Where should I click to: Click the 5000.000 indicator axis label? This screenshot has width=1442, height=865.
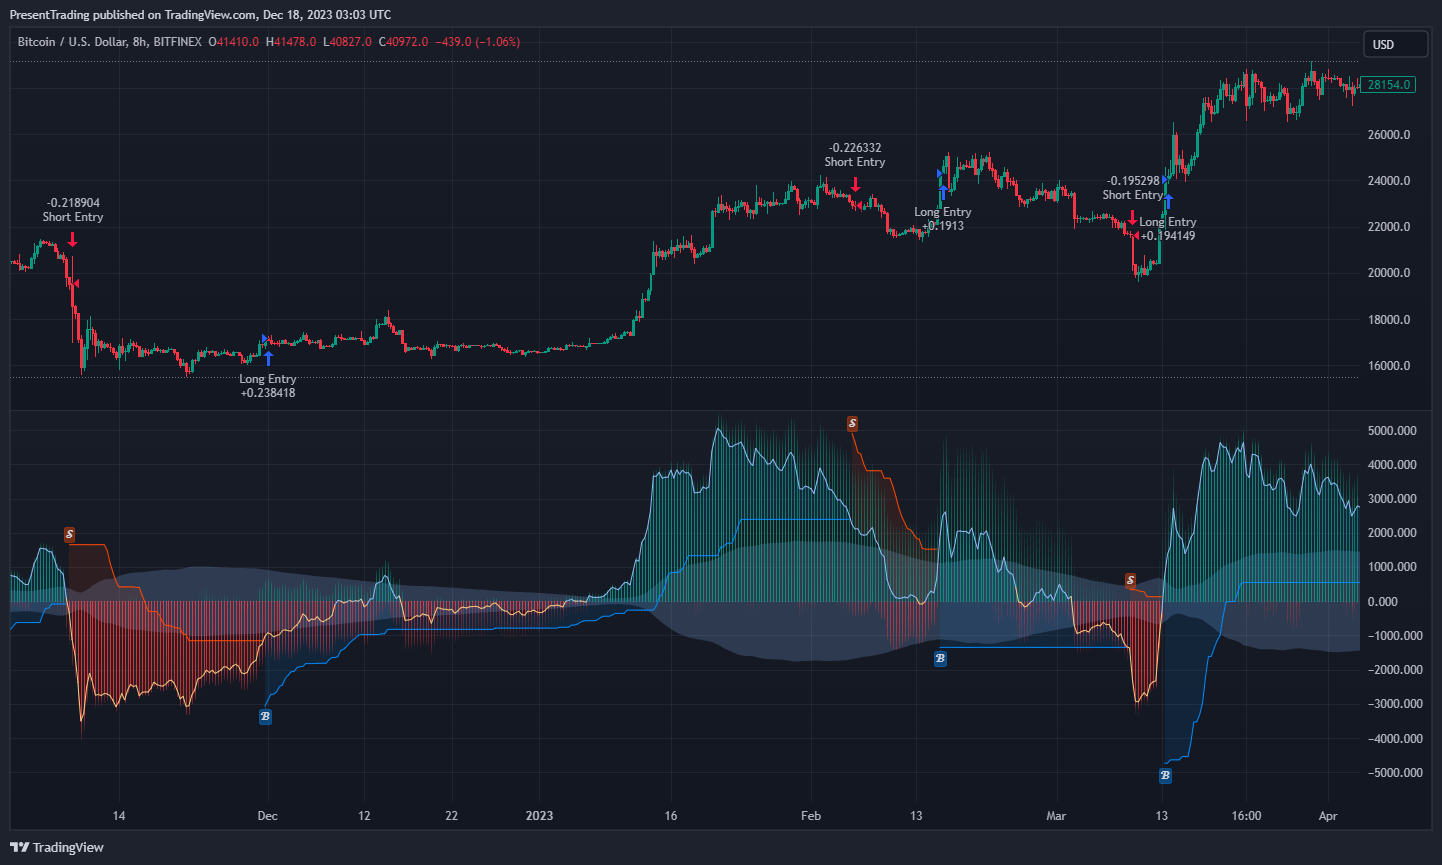[x=1392, y=431]
